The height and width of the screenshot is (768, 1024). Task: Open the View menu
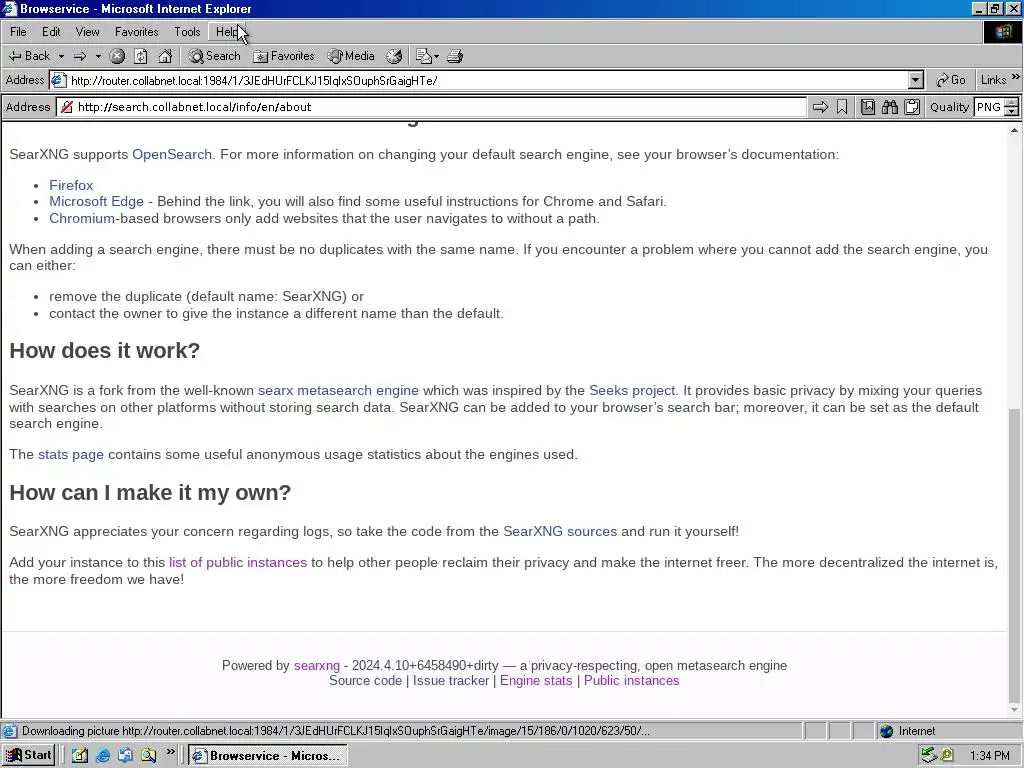click(88, 32)
